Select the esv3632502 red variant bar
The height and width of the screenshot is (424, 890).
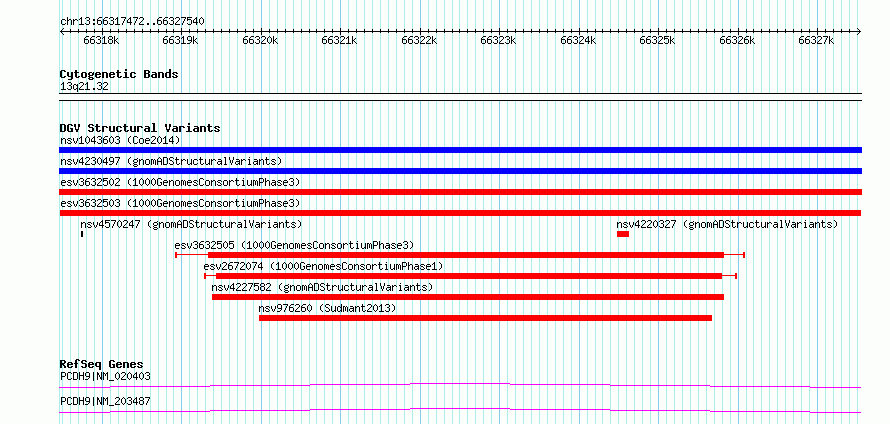point(460,192)
